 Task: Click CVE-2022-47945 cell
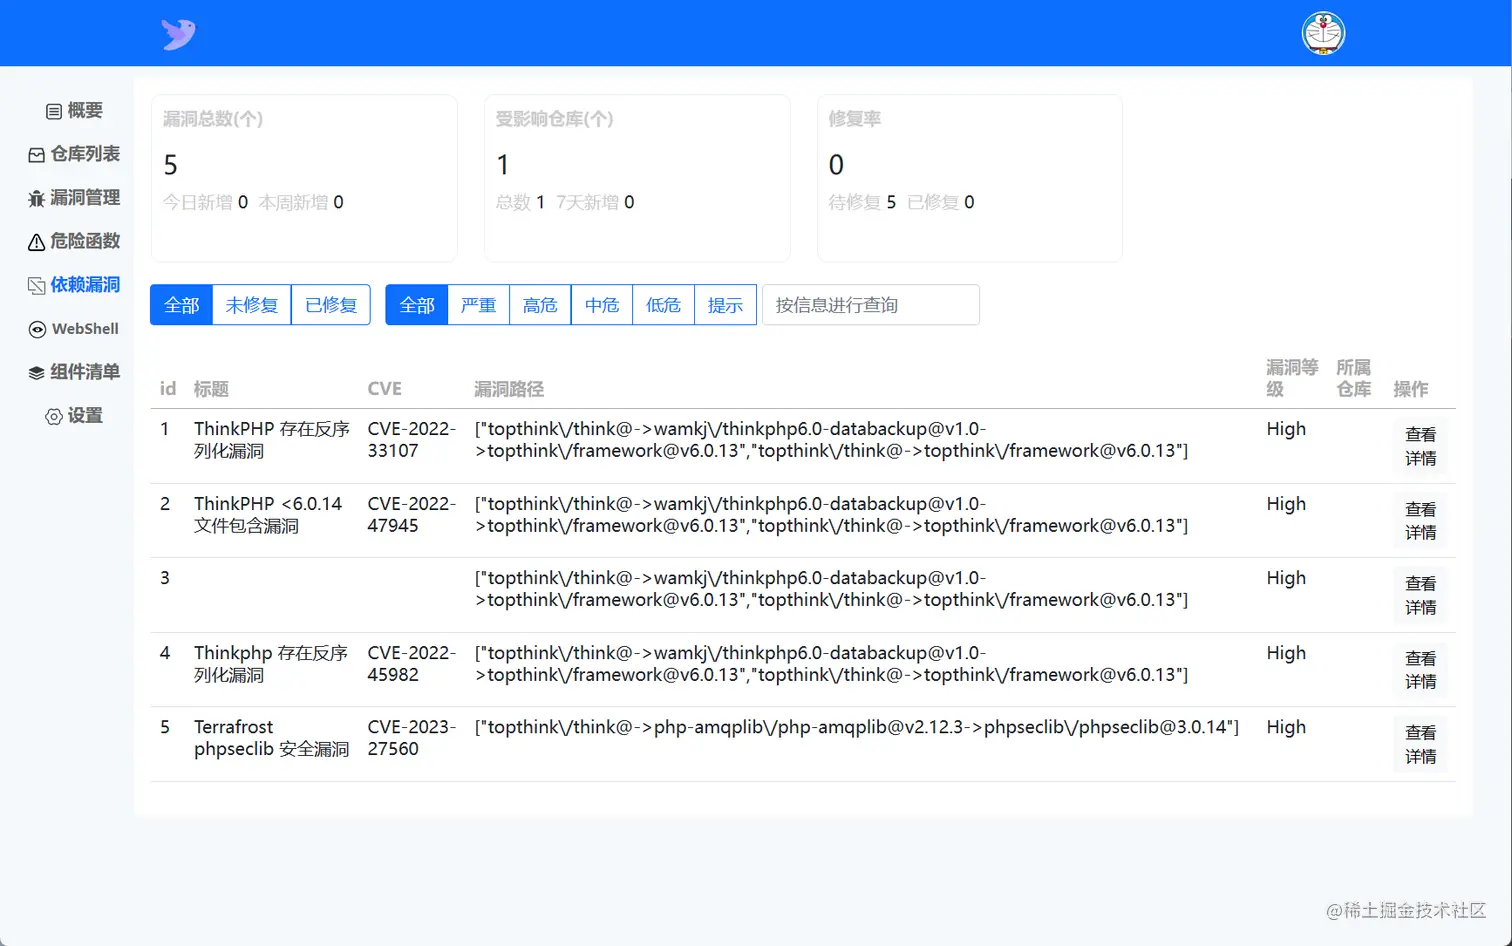[x=411, y=515]
